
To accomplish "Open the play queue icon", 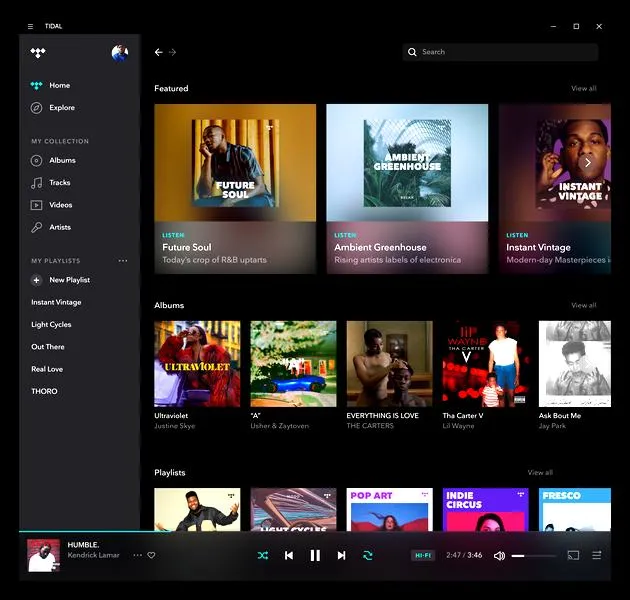I will (x=597, y=555).
